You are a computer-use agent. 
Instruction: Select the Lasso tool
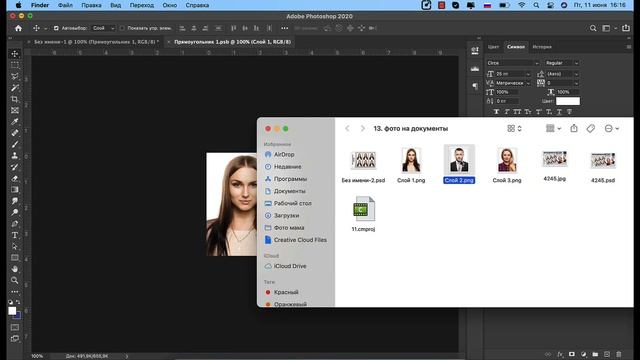pyautogui.click(x=15, y=77)
